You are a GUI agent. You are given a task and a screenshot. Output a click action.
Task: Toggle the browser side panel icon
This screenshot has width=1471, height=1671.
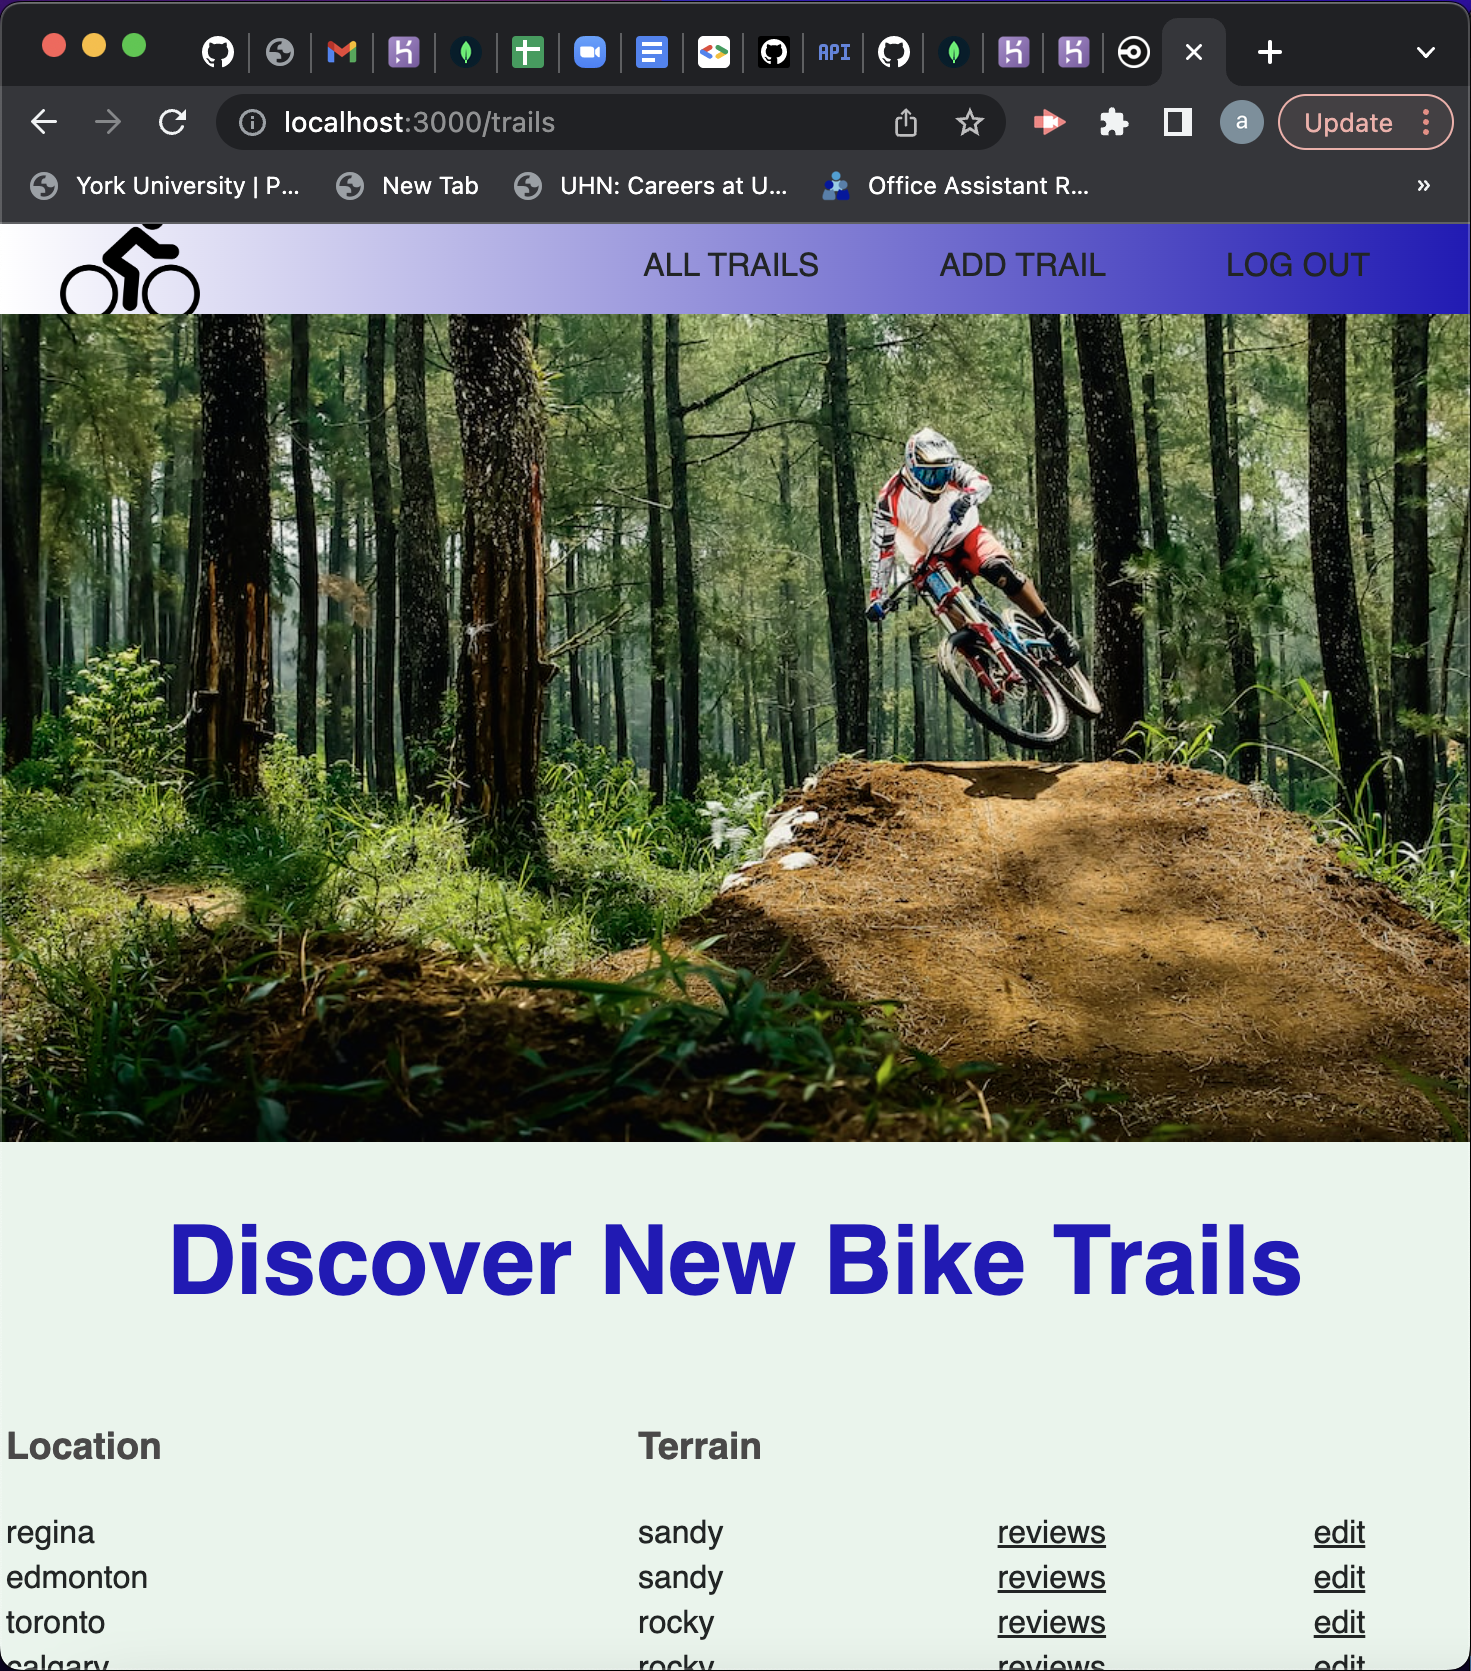(x=1178, y=122)
